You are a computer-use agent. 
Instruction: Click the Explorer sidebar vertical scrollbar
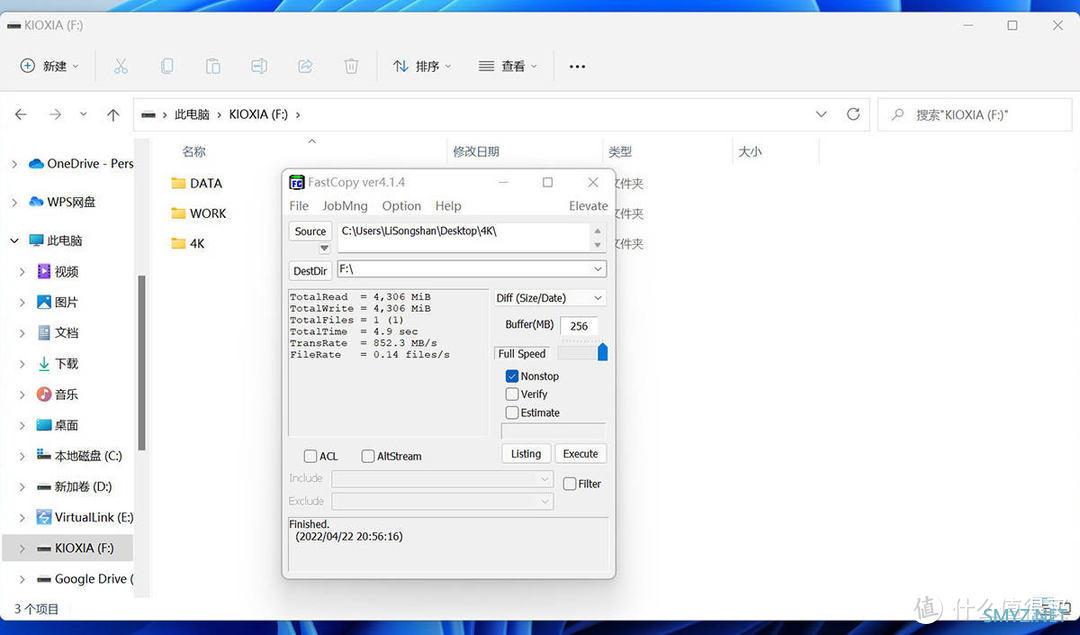click(142, 363)
